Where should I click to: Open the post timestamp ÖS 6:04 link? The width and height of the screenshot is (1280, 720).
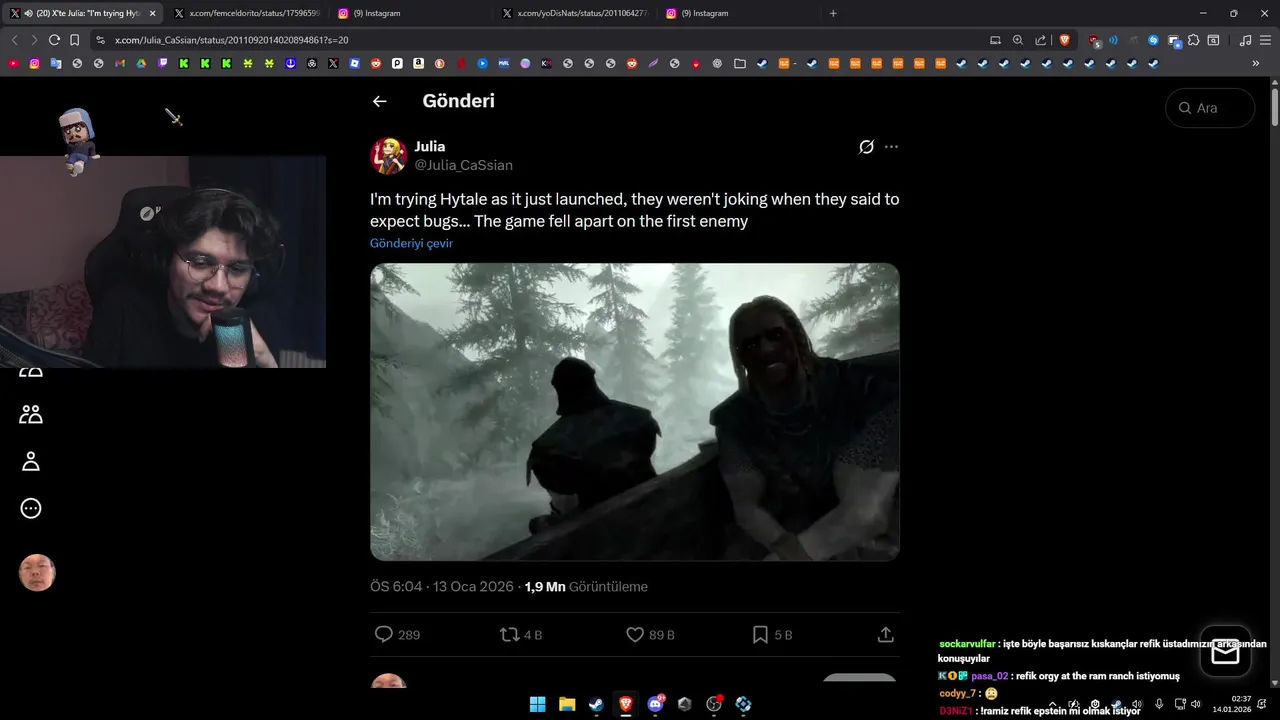(x=442, y=587)
